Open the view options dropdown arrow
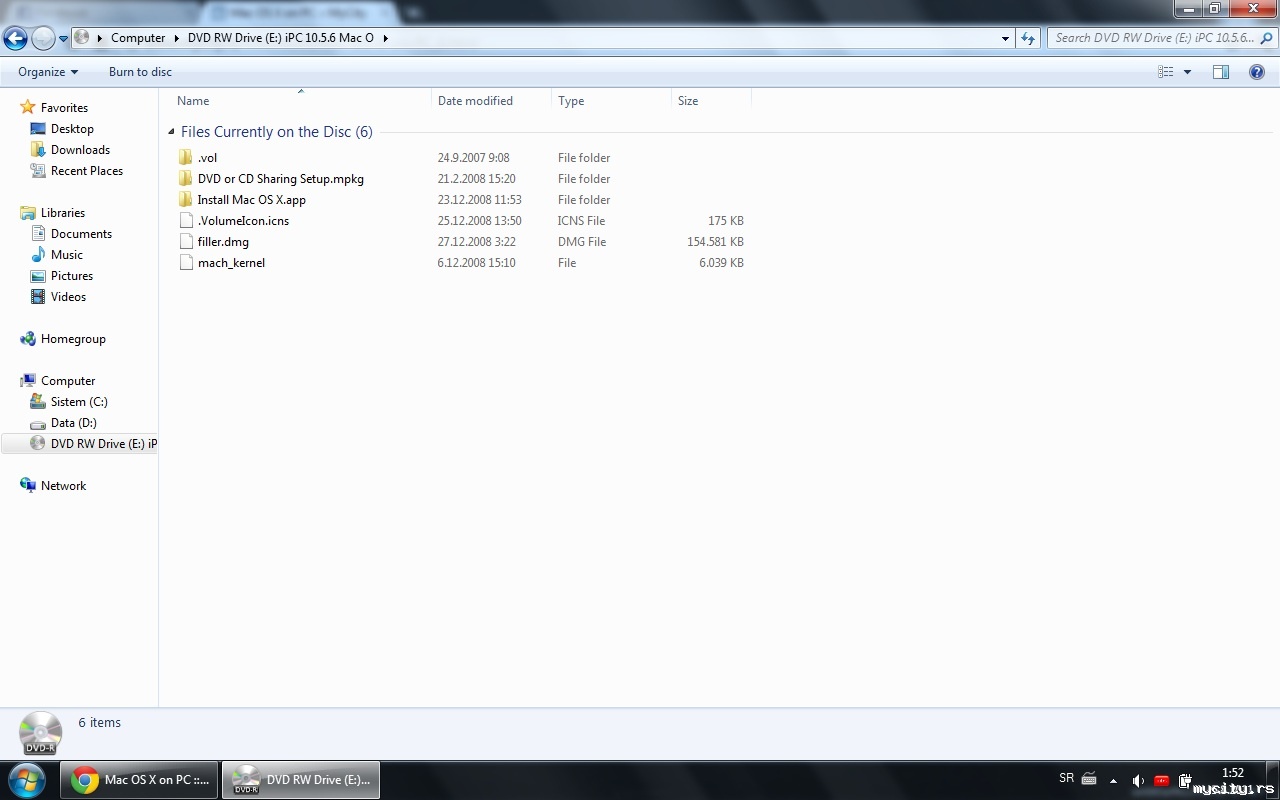Viewport: 1280px width, 800px height. [x=1187, y=72]
